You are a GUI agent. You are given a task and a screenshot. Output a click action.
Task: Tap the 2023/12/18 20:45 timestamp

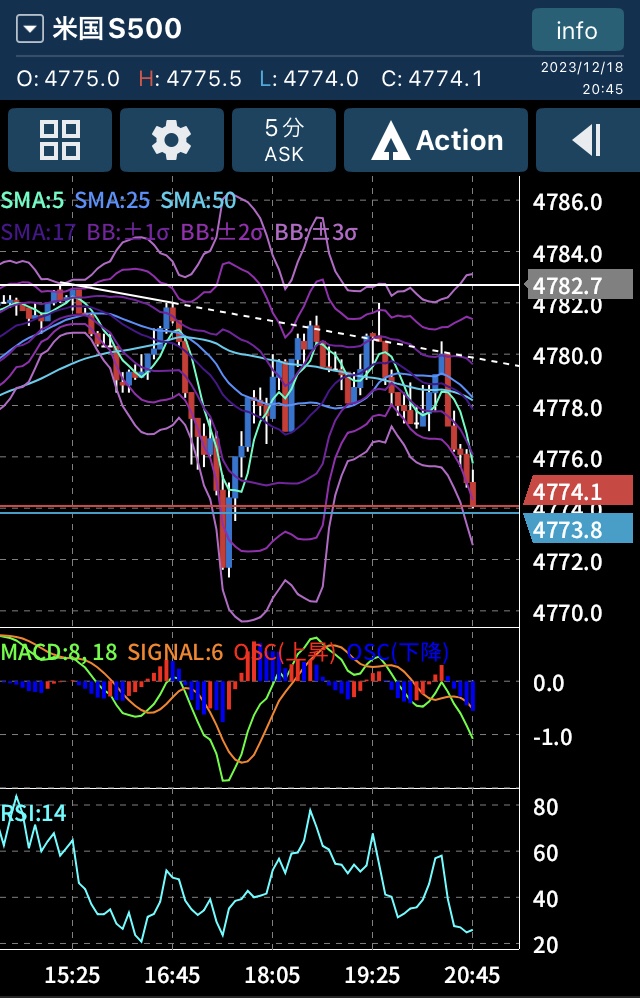tap(582, 78)
